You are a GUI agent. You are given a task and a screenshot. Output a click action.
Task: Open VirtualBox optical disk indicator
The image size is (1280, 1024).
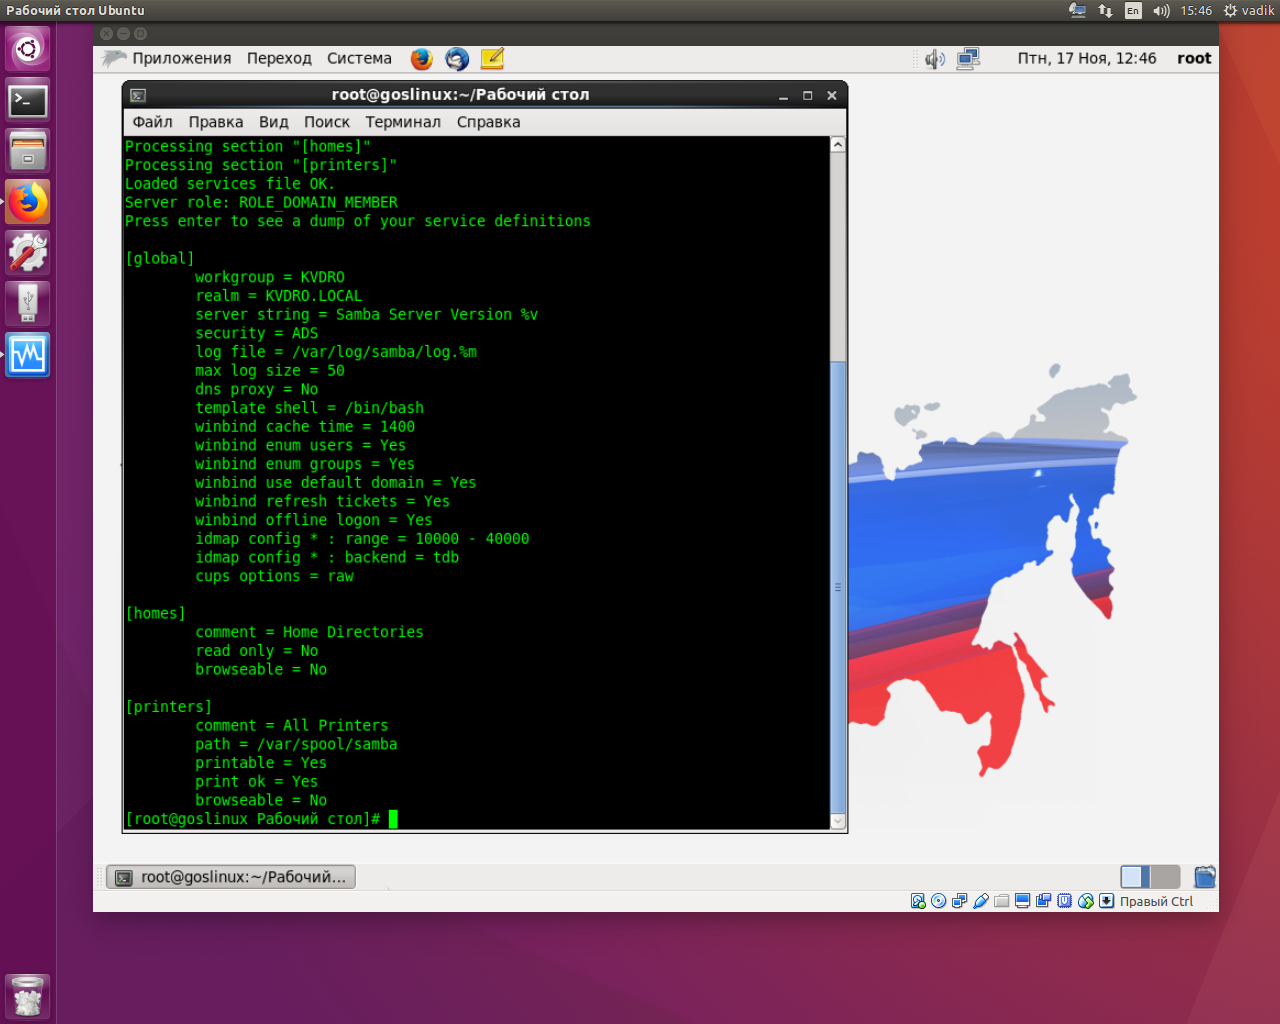pyautogui.click(x=939, y=901)
